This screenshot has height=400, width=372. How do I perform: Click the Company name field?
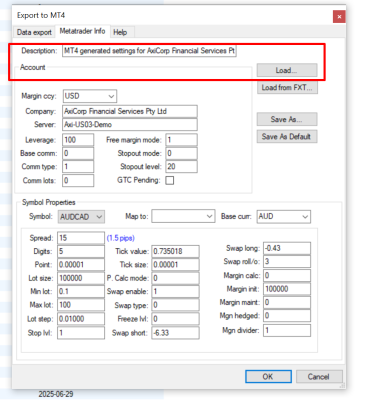tap(130, 111)
